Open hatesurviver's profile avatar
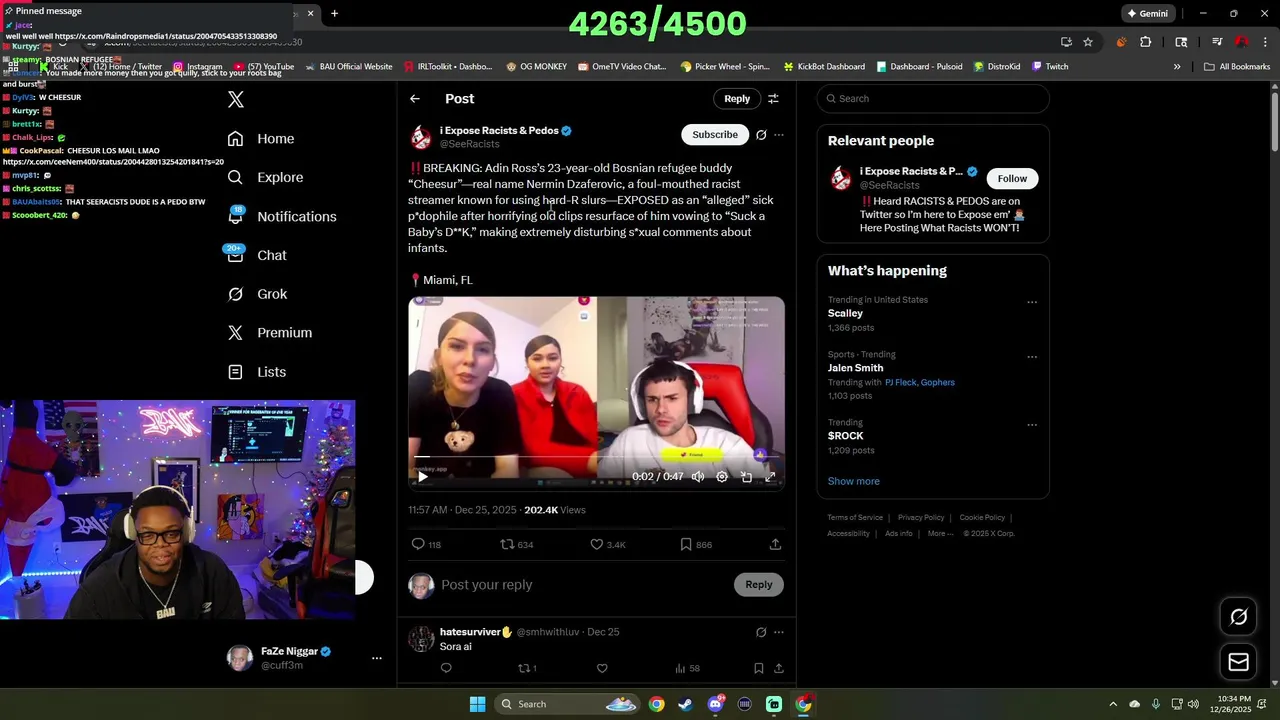The width and height of the screenshot is (1280, 720). [422, 639]
